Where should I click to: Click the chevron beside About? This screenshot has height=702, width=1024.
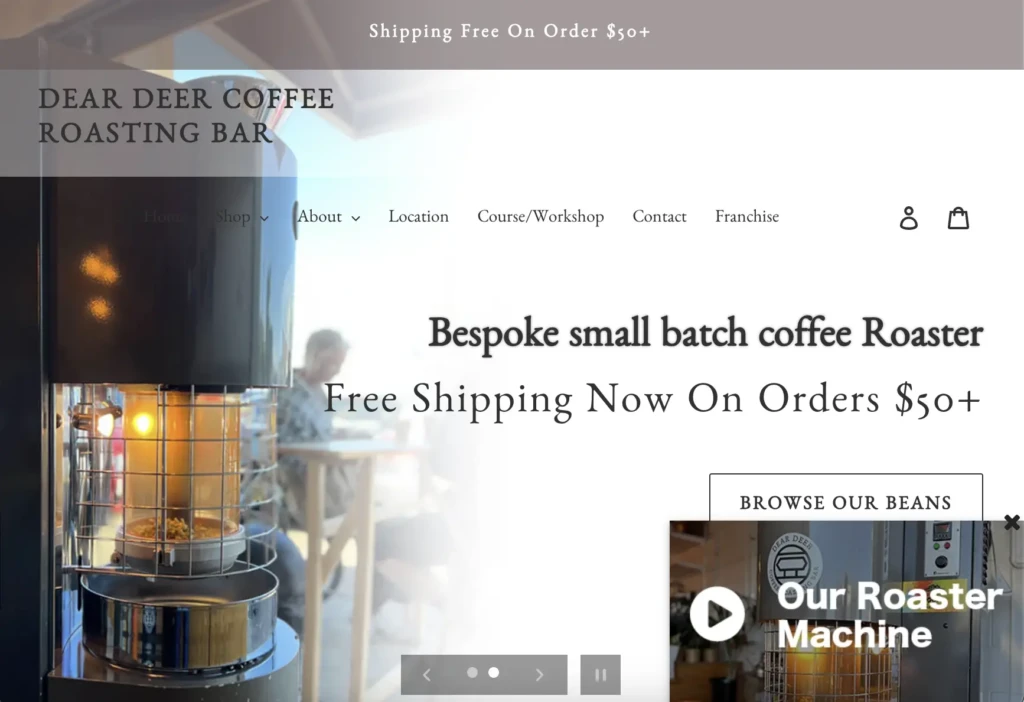pos(355,218)
